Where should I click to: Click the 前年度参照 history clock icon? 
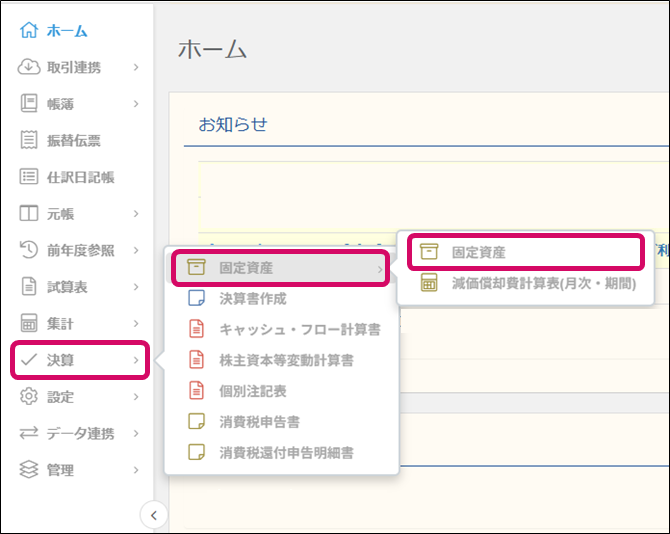[x=29, y=250]
